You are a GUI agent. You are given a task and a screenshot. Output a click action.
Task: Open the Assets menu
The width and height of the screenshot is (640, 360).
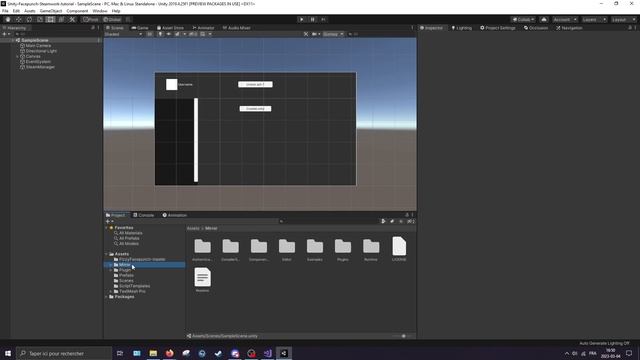pos(29,11)
